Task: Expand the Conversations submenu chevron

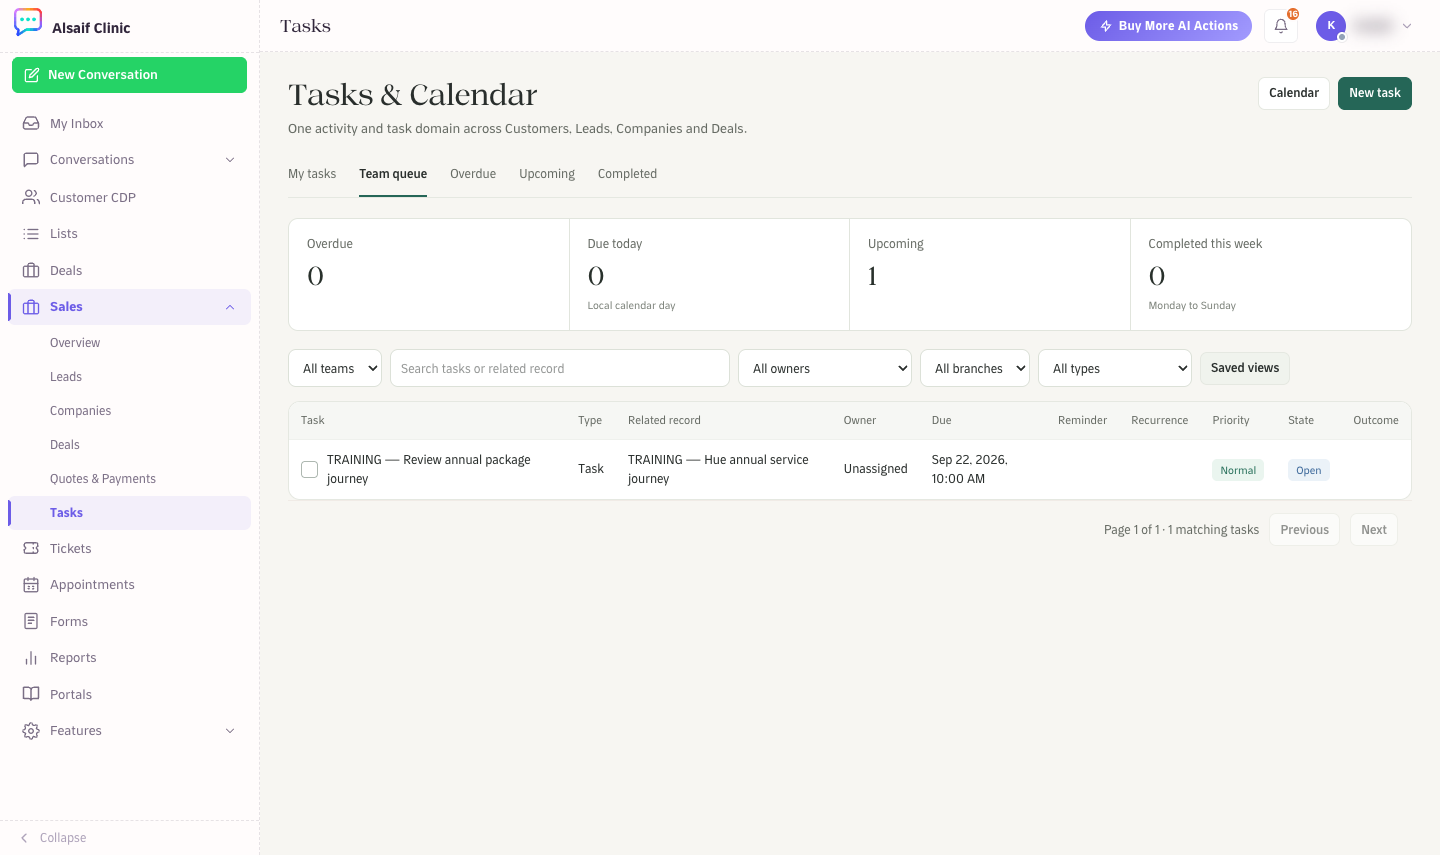Action: click(230, 160)
